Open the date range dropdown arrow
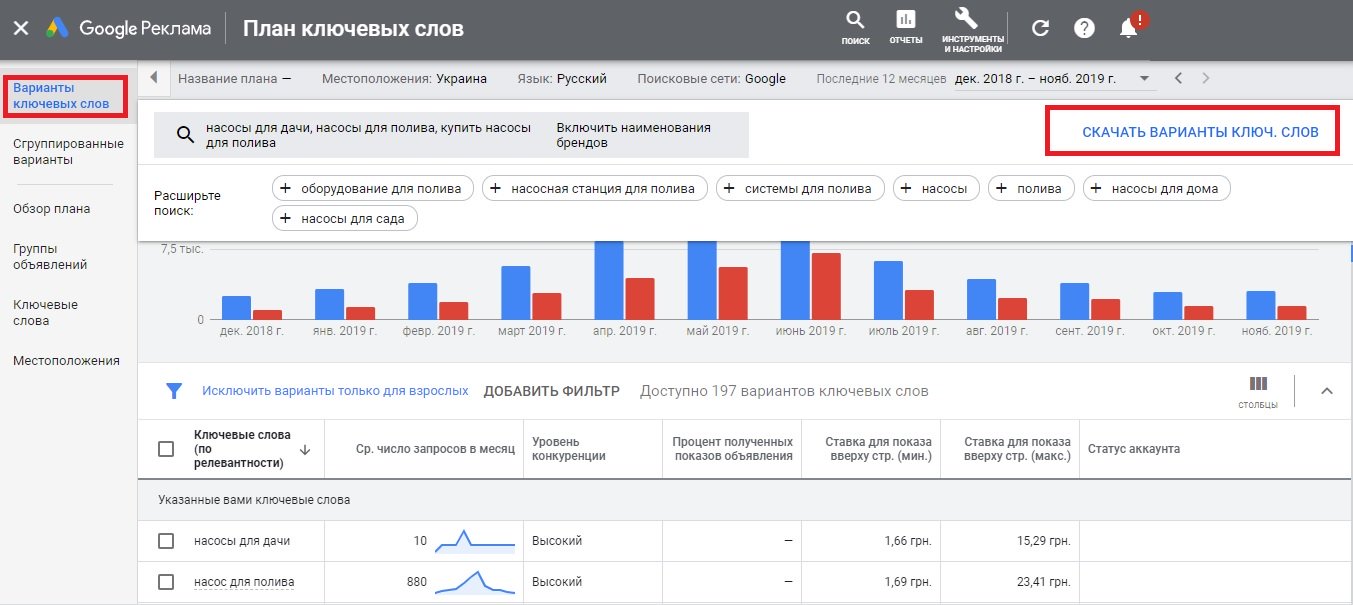Viewport: 1353px width, 605px height. (1145, 78)
